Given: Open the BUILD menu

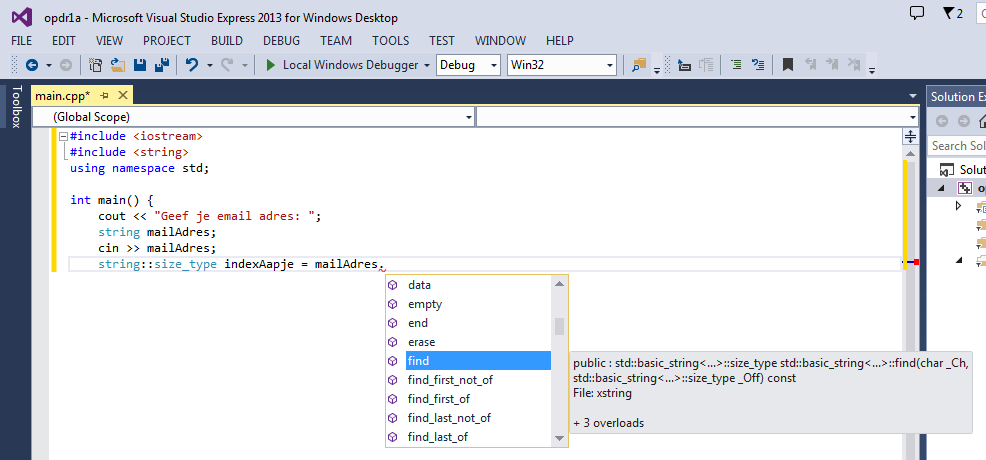Looking at the screenshot, I should pos(227,40).
